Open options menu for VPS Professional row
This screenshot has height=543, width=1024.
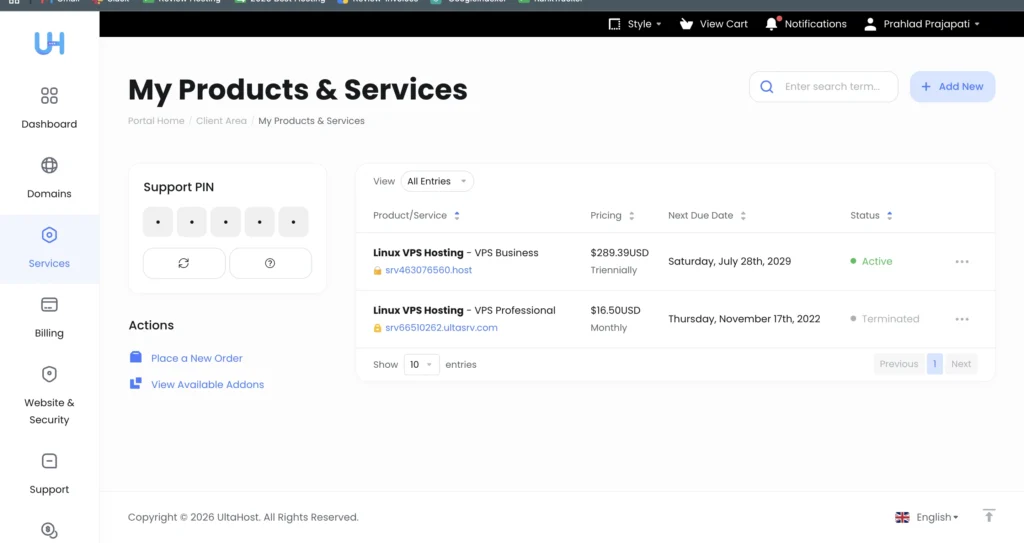(x=962, y=319)
